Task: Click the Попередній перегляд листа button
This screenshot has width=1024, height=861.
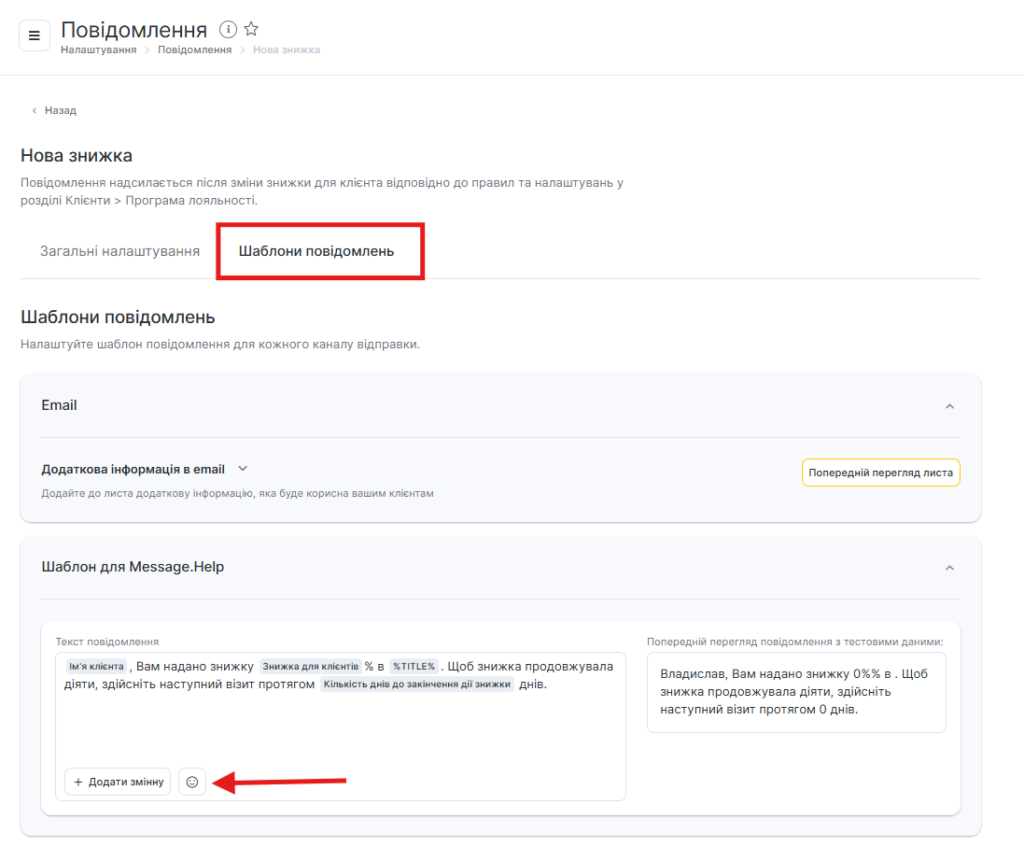Action: pyautogui.click(x=880, y=473)
